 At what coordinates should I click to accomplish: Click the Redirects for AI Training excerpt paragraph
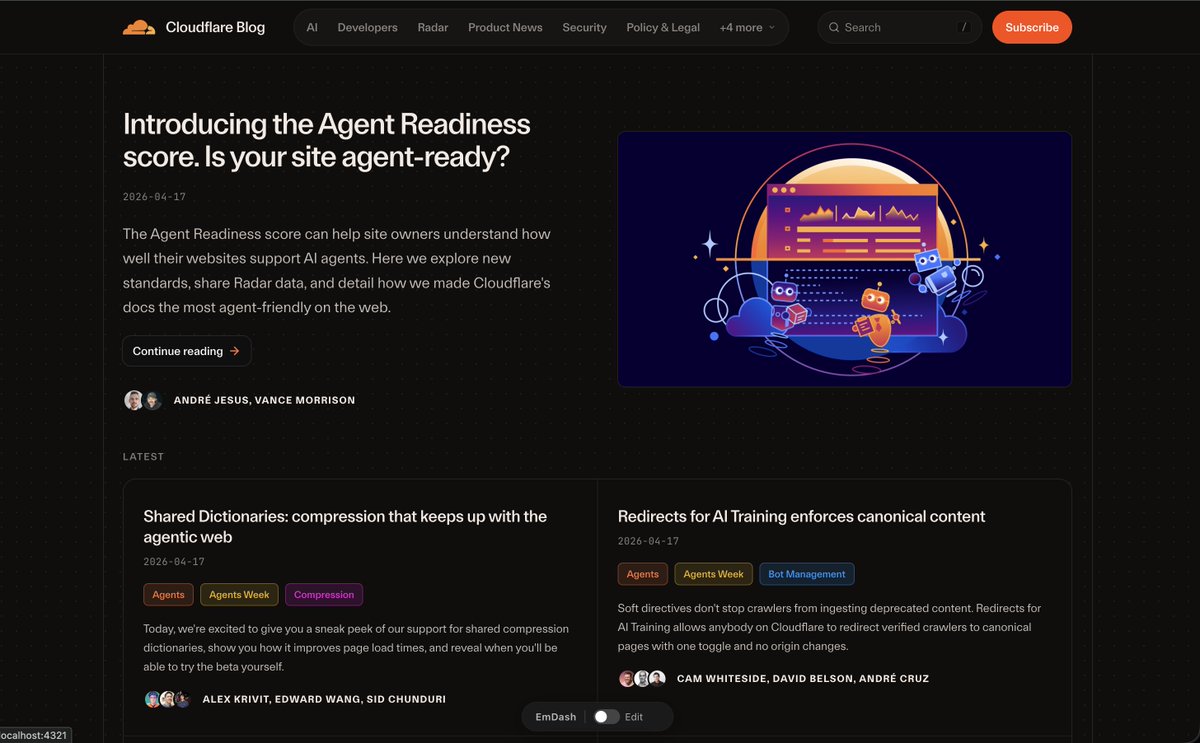point(830,627)
